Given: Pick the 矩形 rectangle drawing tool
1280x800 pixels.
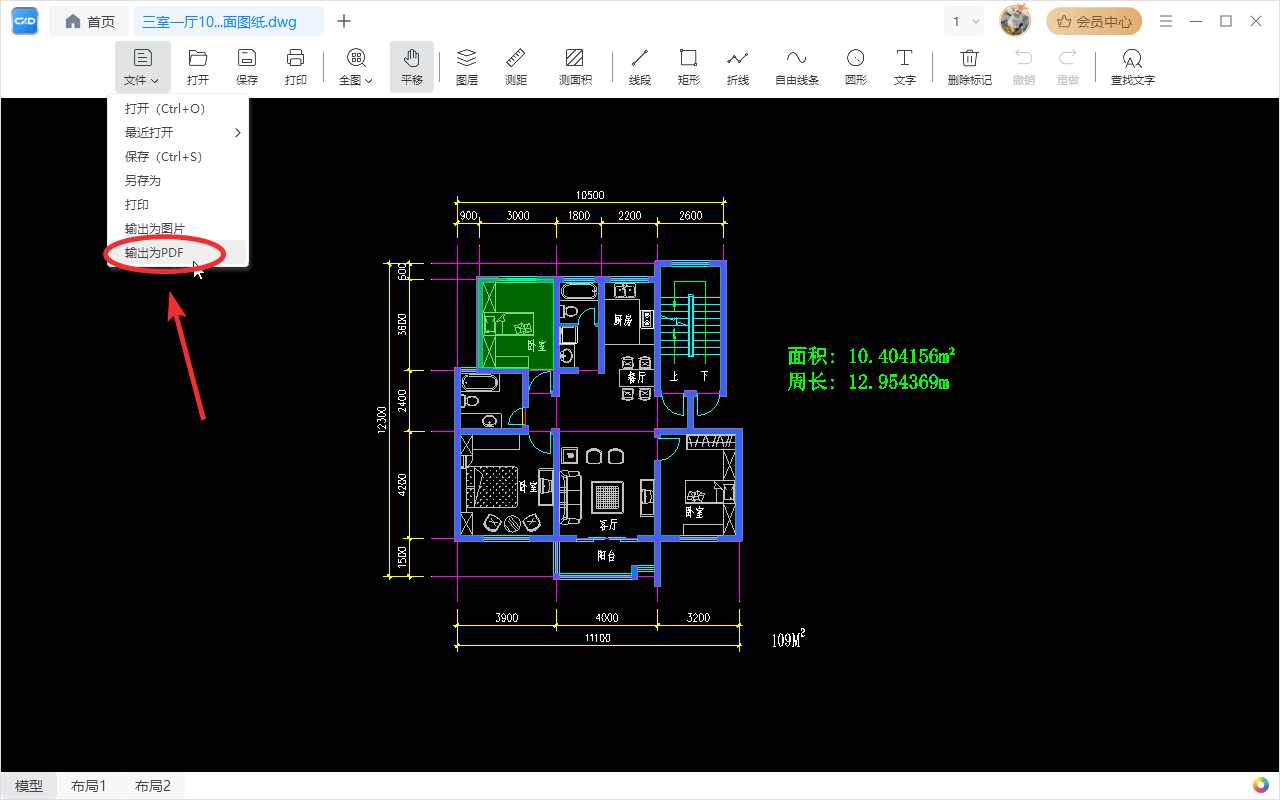Looking at the screenshot, I should pyautogui.click(x=689, y=67).
